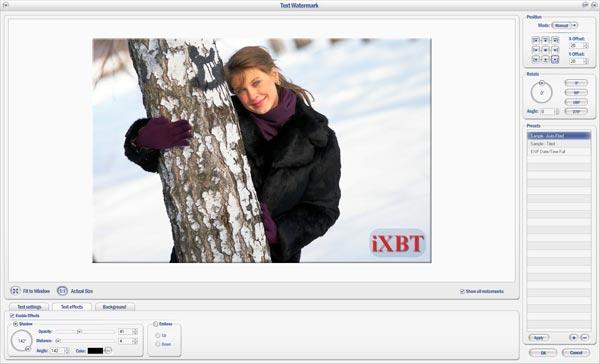Viewport: 600px width, 364px height.
Task: Switch to the Text settings tab
Action: click(x=29, y=307)
